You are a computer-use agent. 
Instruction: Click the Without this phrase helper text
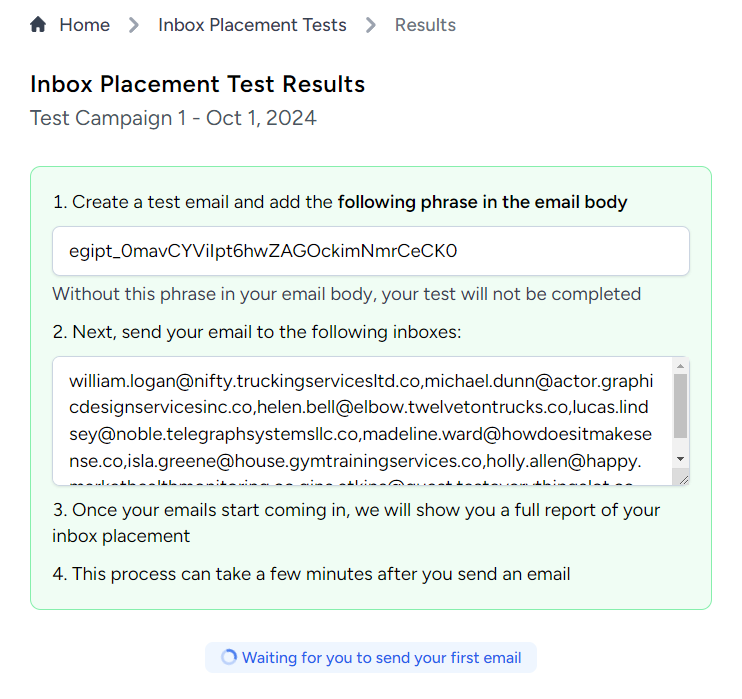(346, 294)
